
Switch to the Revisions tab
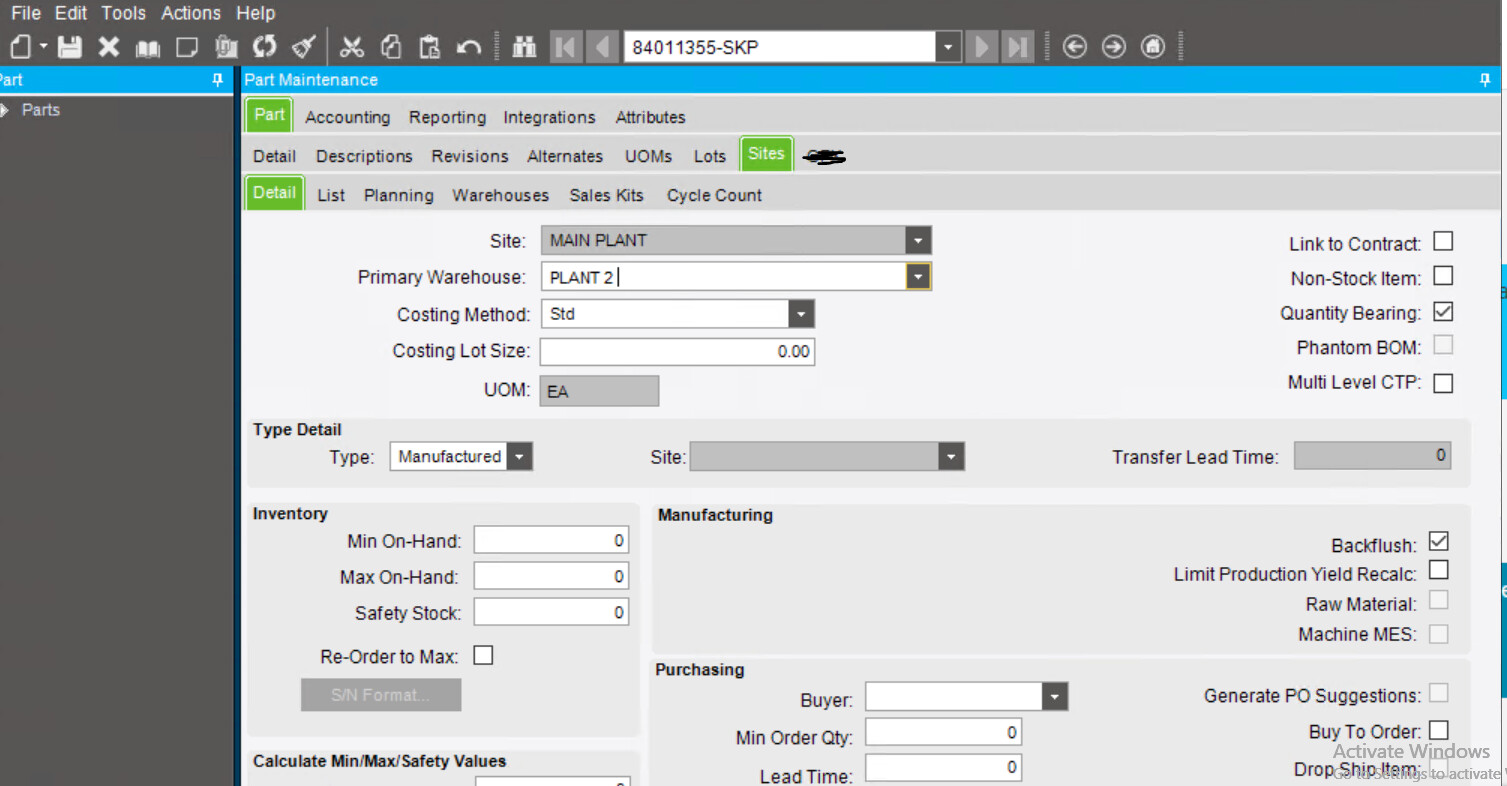[470, 156]
